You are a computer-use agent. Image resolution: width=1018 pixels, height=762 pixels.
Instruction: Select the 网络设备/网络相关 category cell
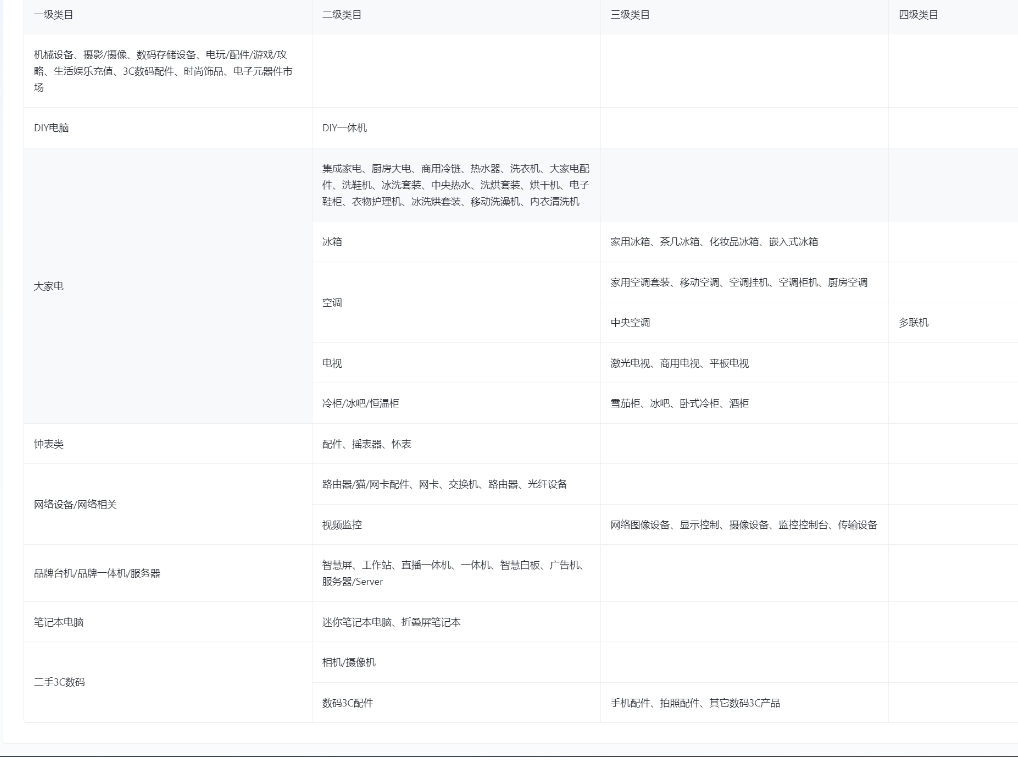(x=75, y=504)
